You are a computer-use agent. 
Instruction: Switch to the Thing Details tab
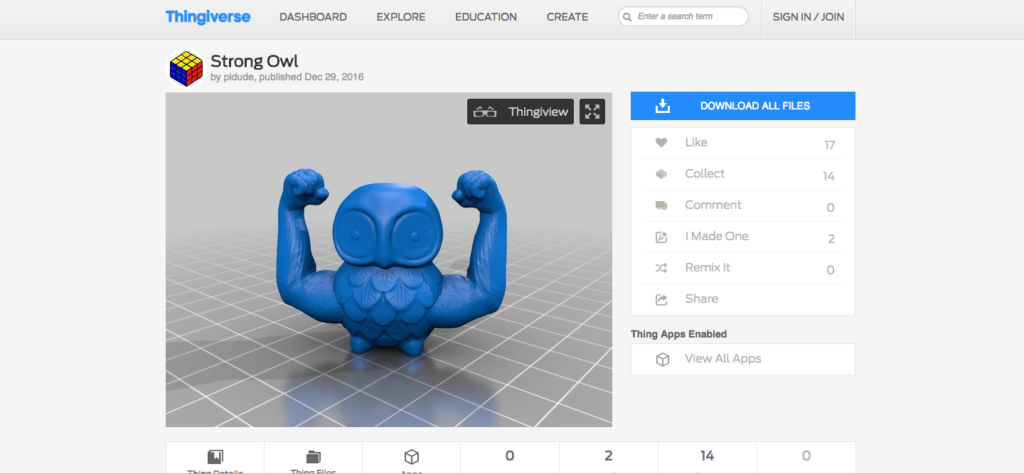coord(215,460)
